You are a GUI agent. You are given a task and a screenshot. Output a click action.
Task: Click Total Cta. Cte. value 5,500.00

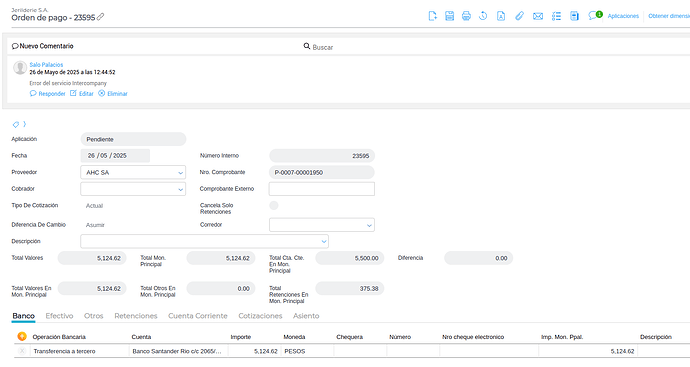(x=349, y=258)
